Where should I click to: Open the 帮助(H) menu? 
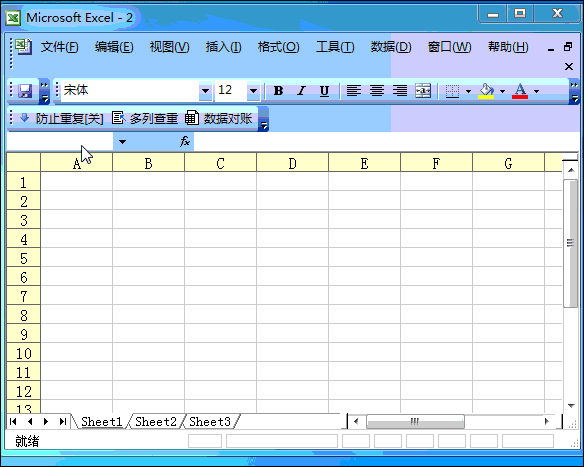[x=508, y=47]
